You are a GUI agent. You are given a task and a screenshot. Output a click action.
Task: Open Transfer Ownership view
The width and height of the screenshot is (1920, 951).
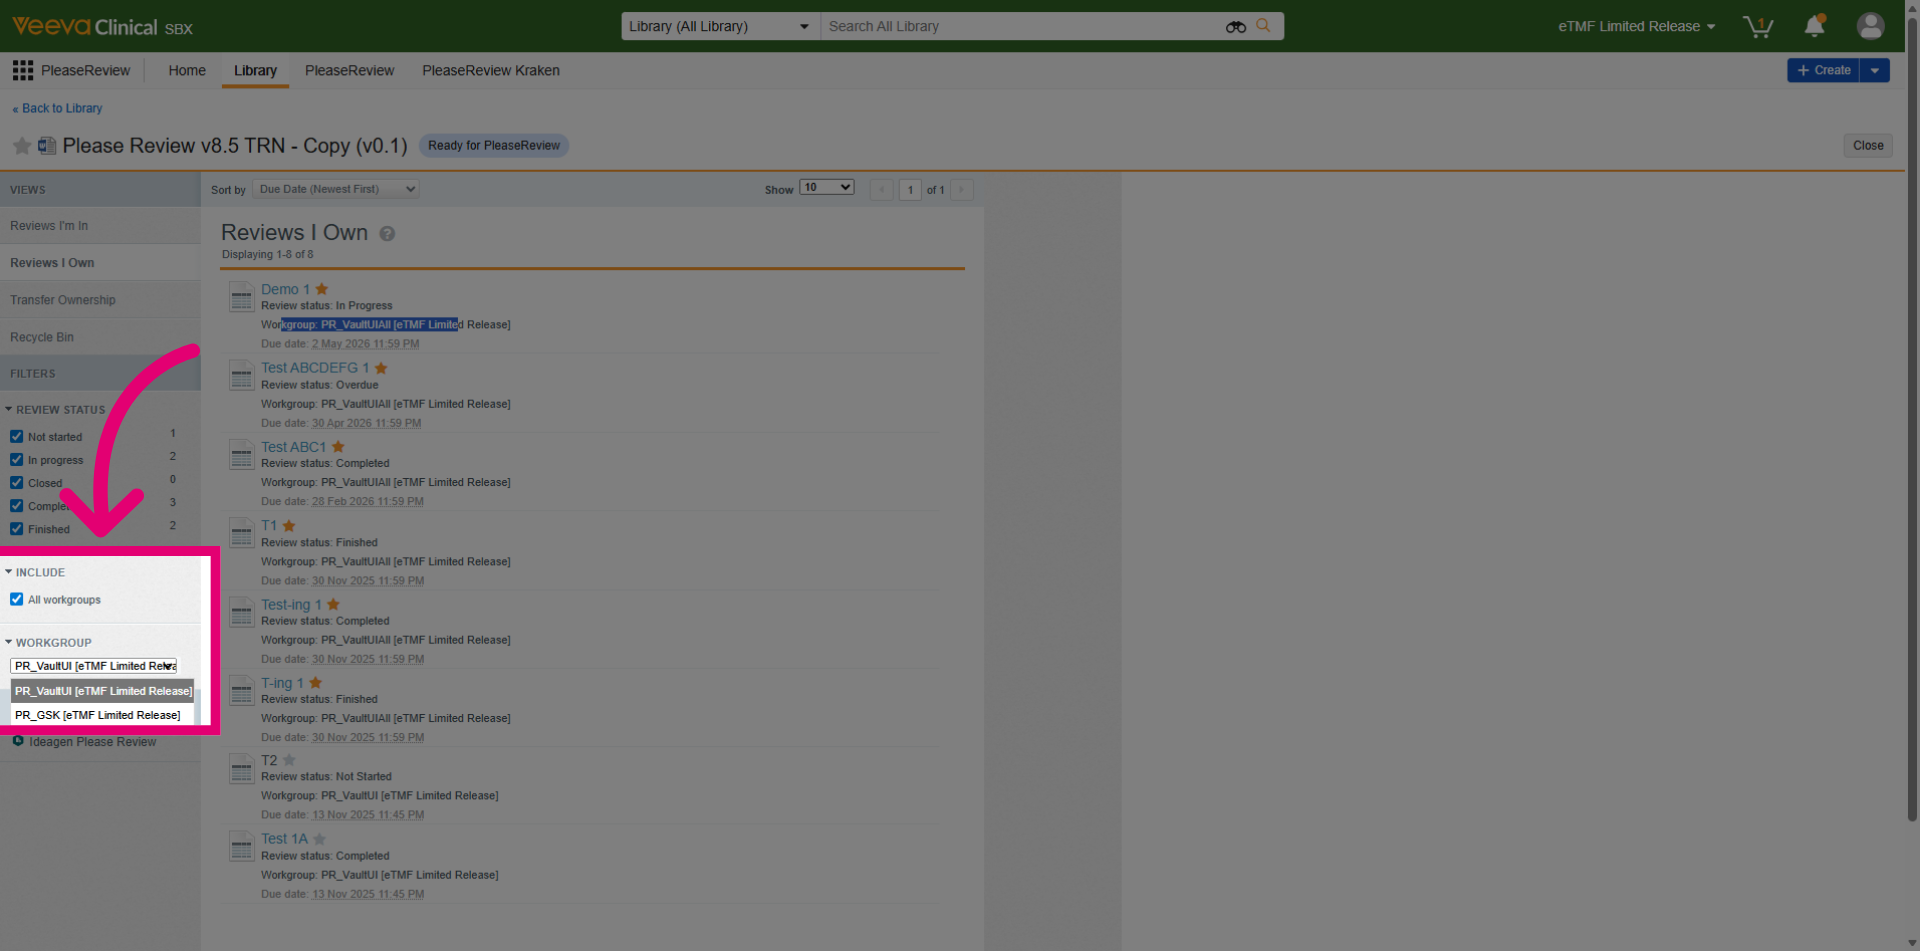100,300
